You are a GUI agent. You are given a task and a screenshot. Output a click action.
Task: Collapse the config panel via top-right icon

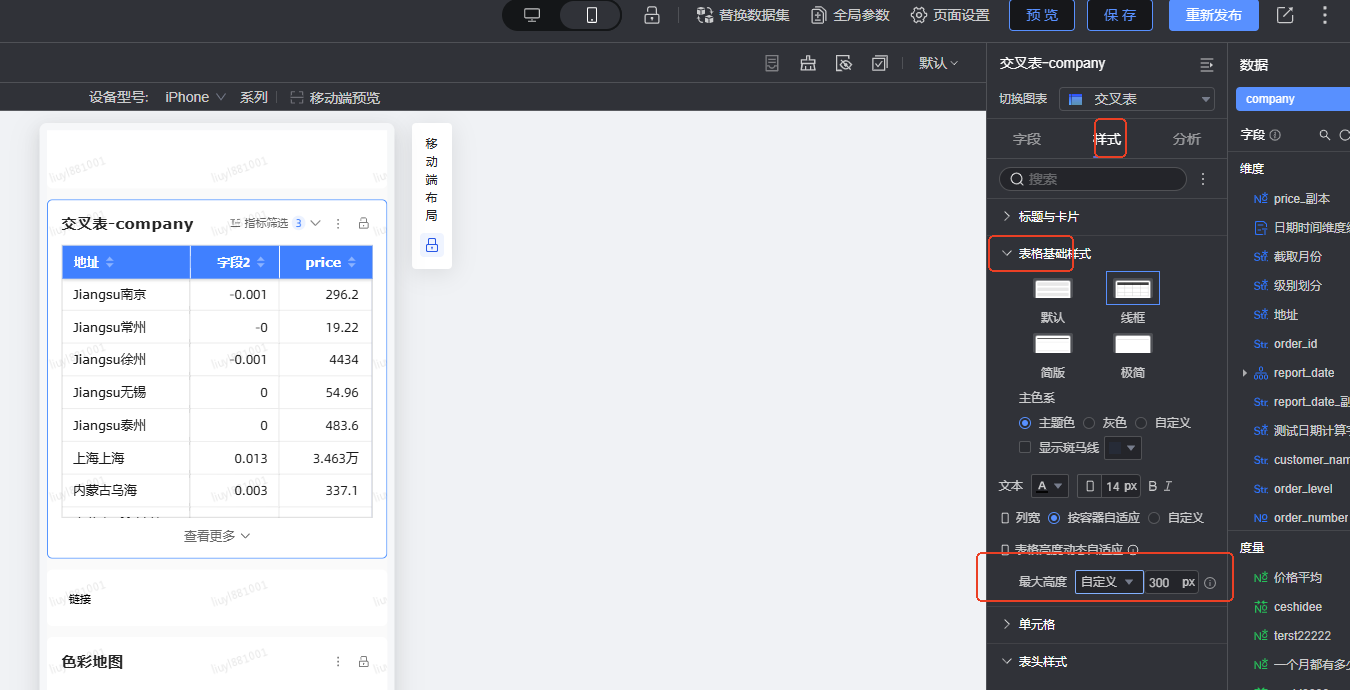pyautogui.click(x=1206, y=64)
